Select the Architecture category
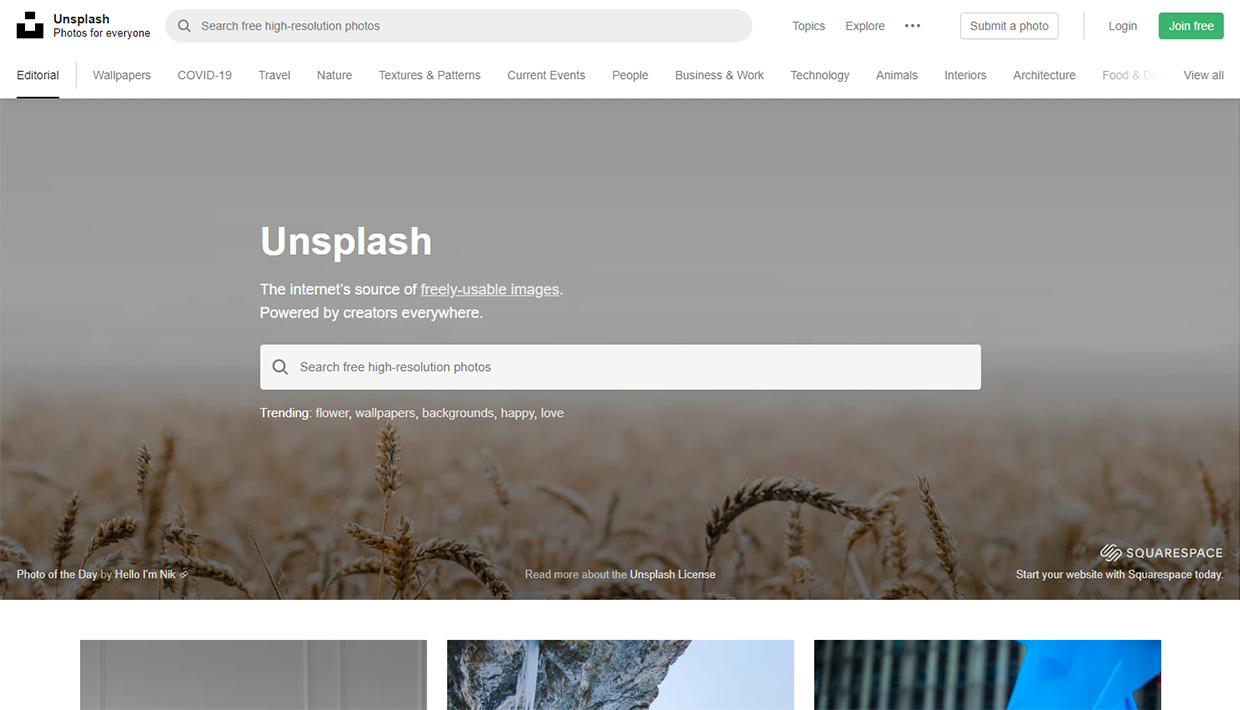The width and height of the screenshot is (1240, 710). 1044,75
